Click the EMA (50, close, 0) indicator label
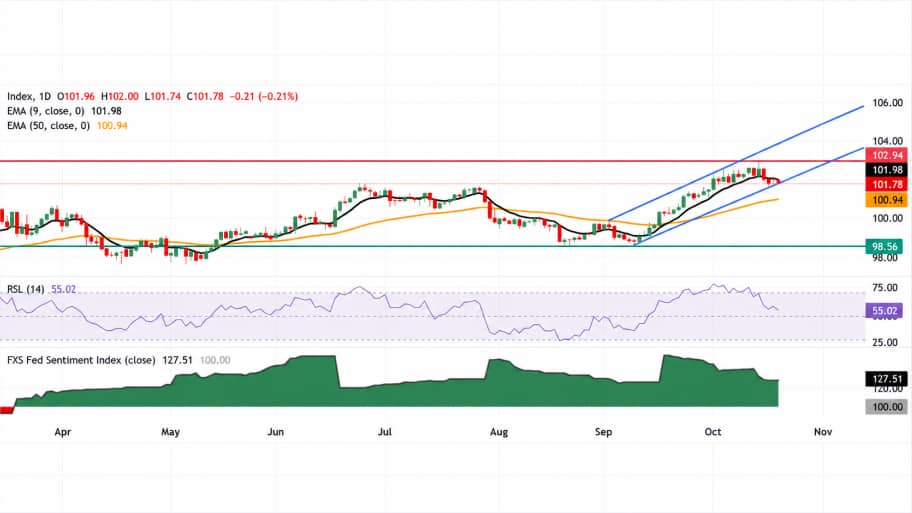This screenshot has height=513, width=912. (48, 126)
